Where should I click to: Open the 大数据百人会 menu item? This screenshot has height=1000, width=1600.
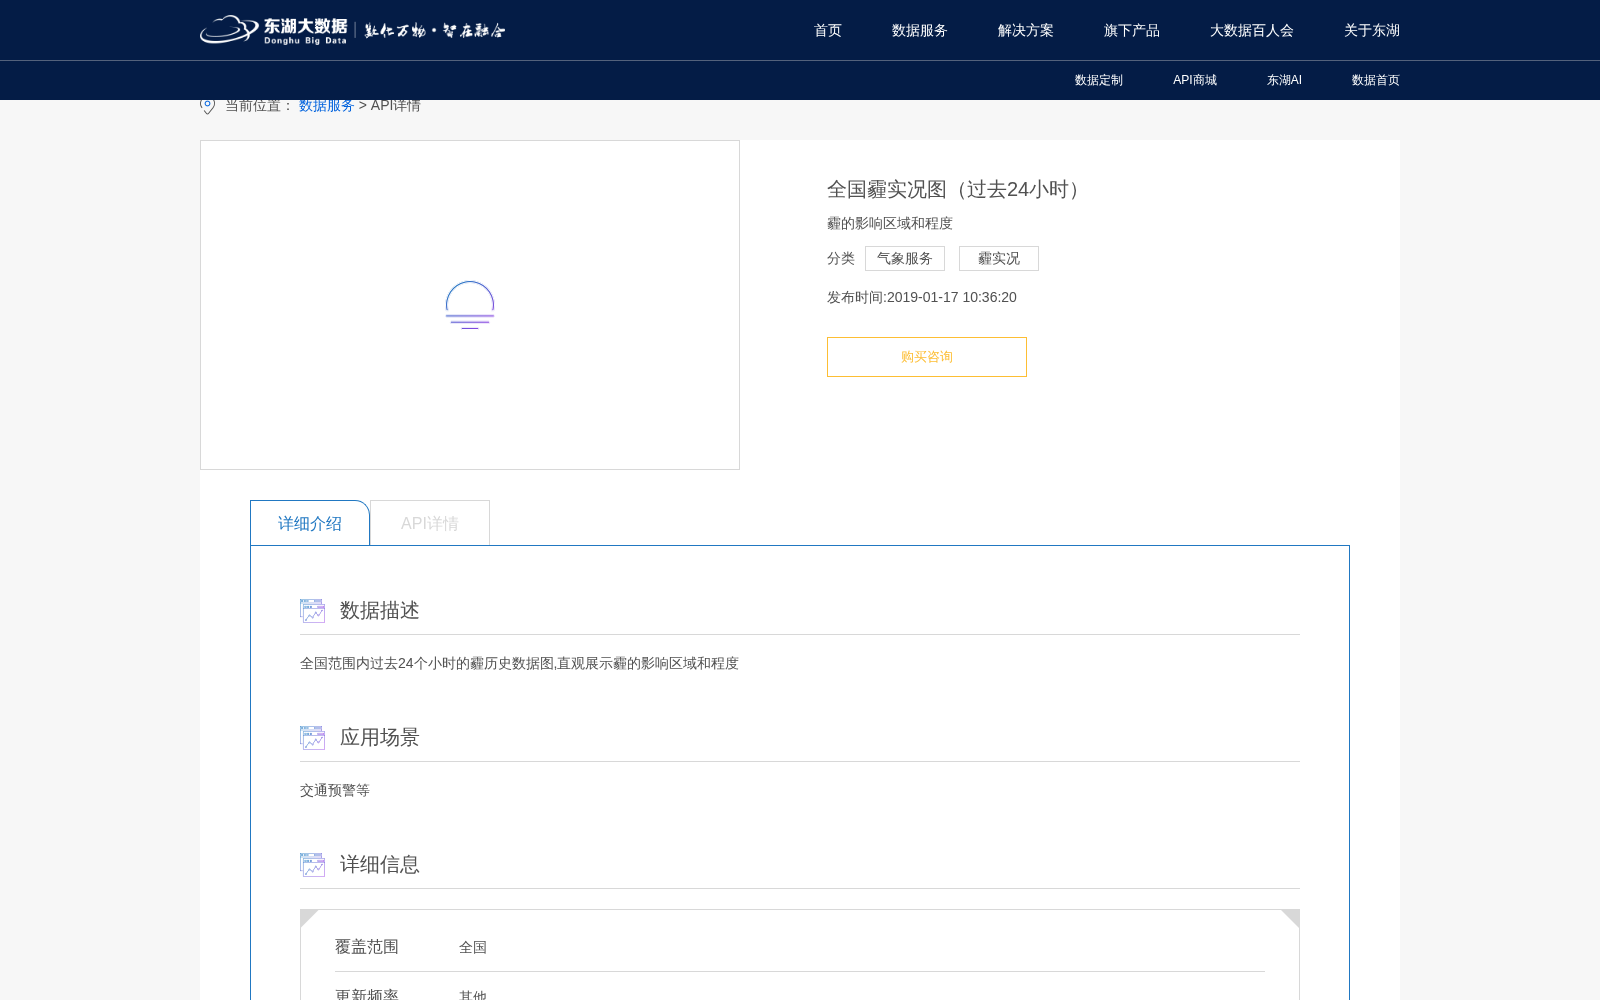click(1252, 30)
